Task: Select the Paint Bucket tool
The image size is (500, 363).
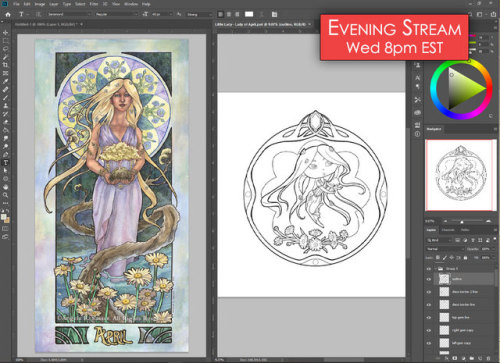Action: click(x=5, y=130)
